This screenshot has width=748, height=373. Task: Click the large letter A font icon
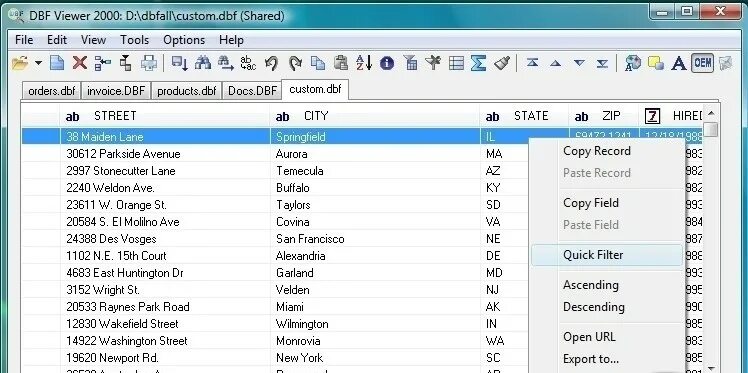tap(678, 63)
